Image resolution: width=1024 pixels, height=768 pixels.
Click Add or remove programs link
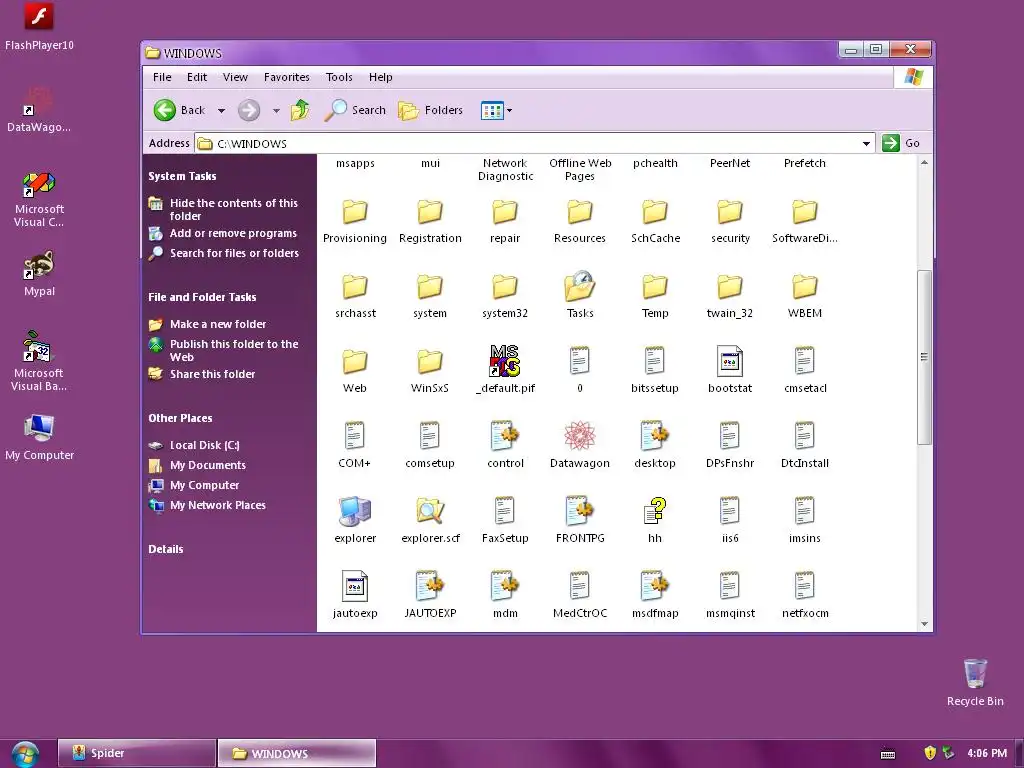223,233
